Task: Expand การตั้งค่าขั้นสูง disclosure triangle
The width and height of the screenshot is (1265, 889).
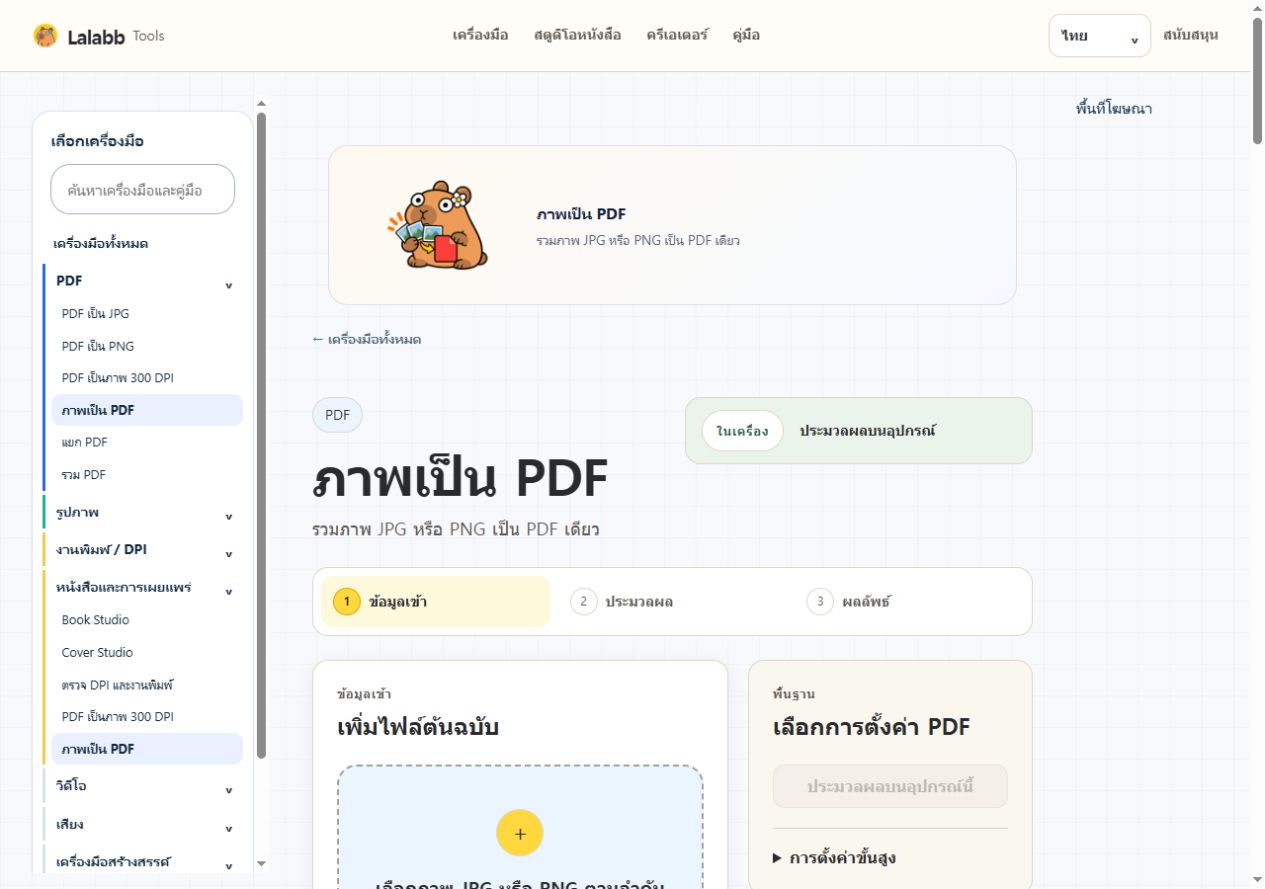Action: pos(777,858)
